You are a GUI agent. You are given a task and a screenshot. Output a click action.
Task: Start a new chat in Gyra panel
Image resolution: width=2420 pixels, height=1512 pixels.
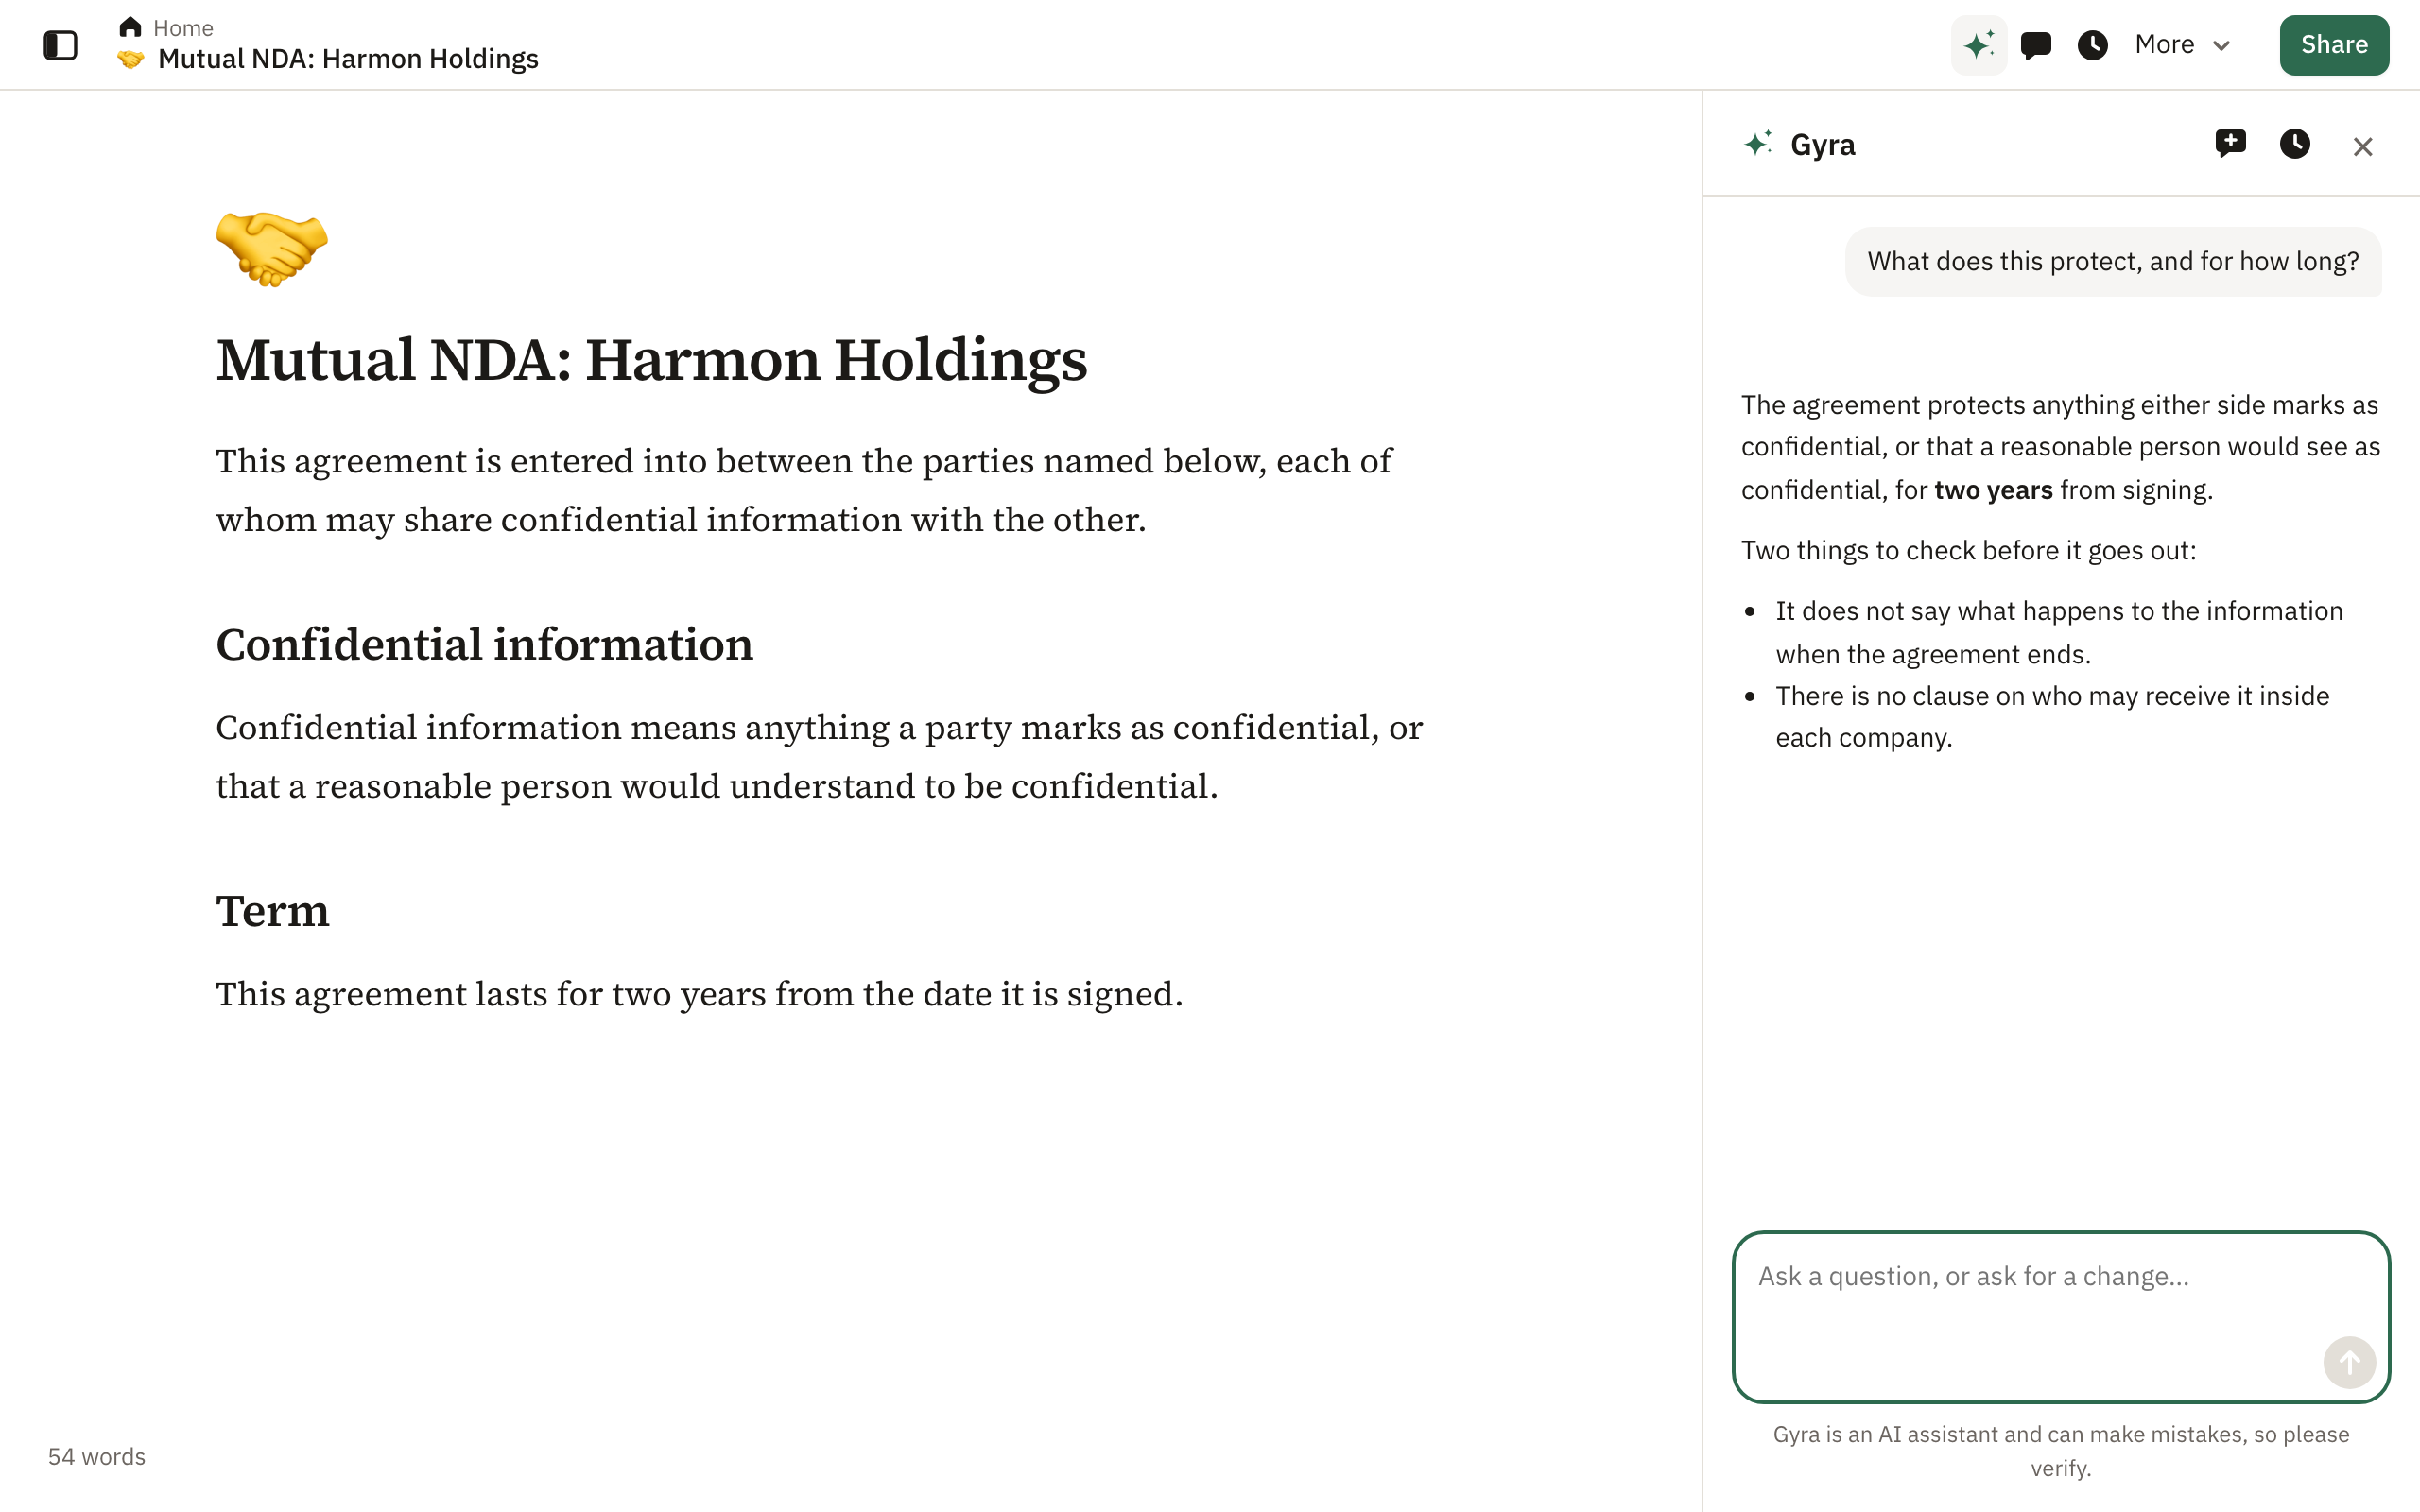[2230, 144]
